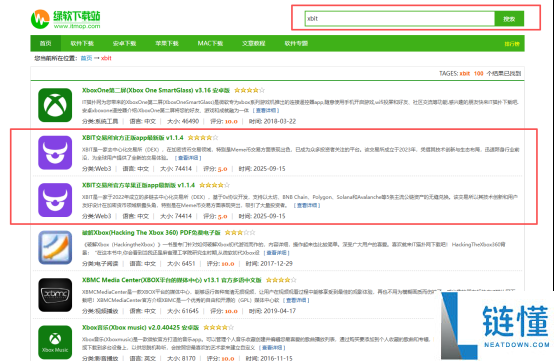Open the XboxOne SmartGlass v3.16 title link
This screenshot has height=361, width=554.
(156, 90)
